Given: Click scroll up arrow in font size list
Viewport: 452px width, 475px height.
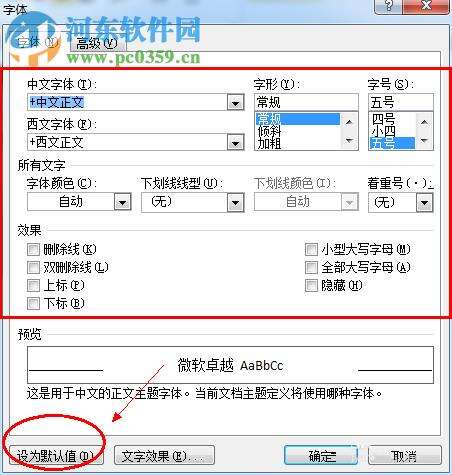Looking at the screenshot, I should [x=424, y=123].
